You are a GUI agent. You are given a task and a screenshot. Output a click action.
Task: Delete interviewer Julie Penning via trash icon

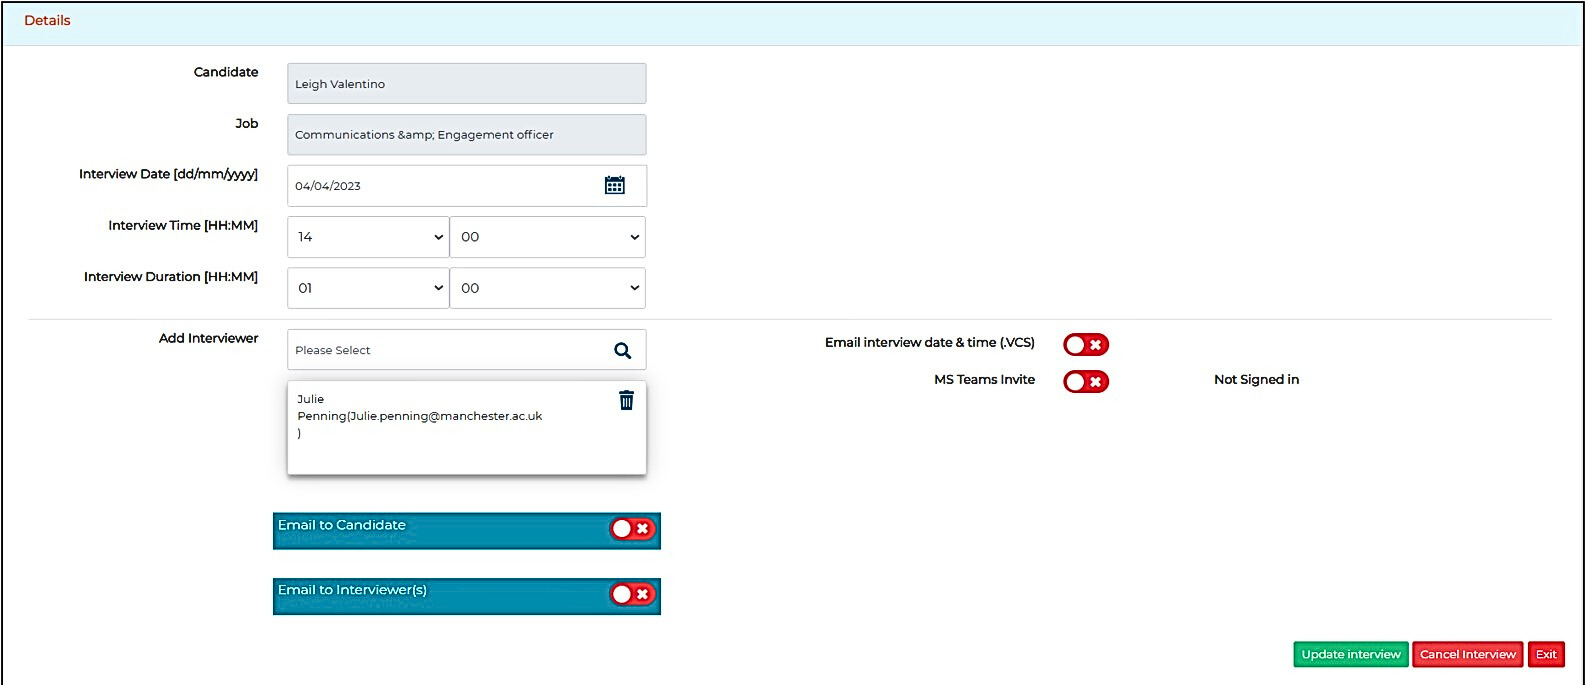(x=626, y=400)
